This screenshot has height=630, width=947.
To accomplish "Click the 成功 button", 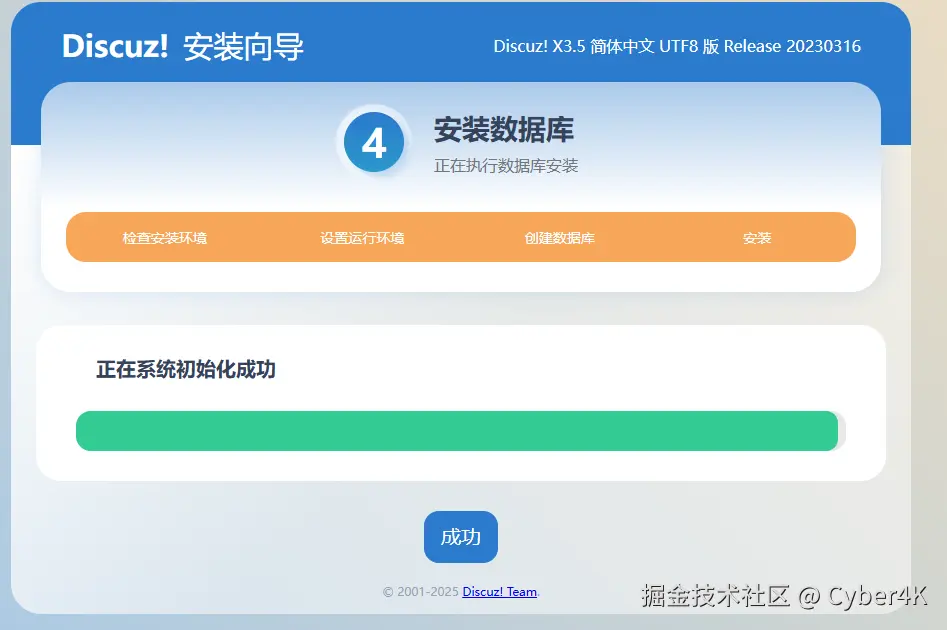I will [461, 536].
